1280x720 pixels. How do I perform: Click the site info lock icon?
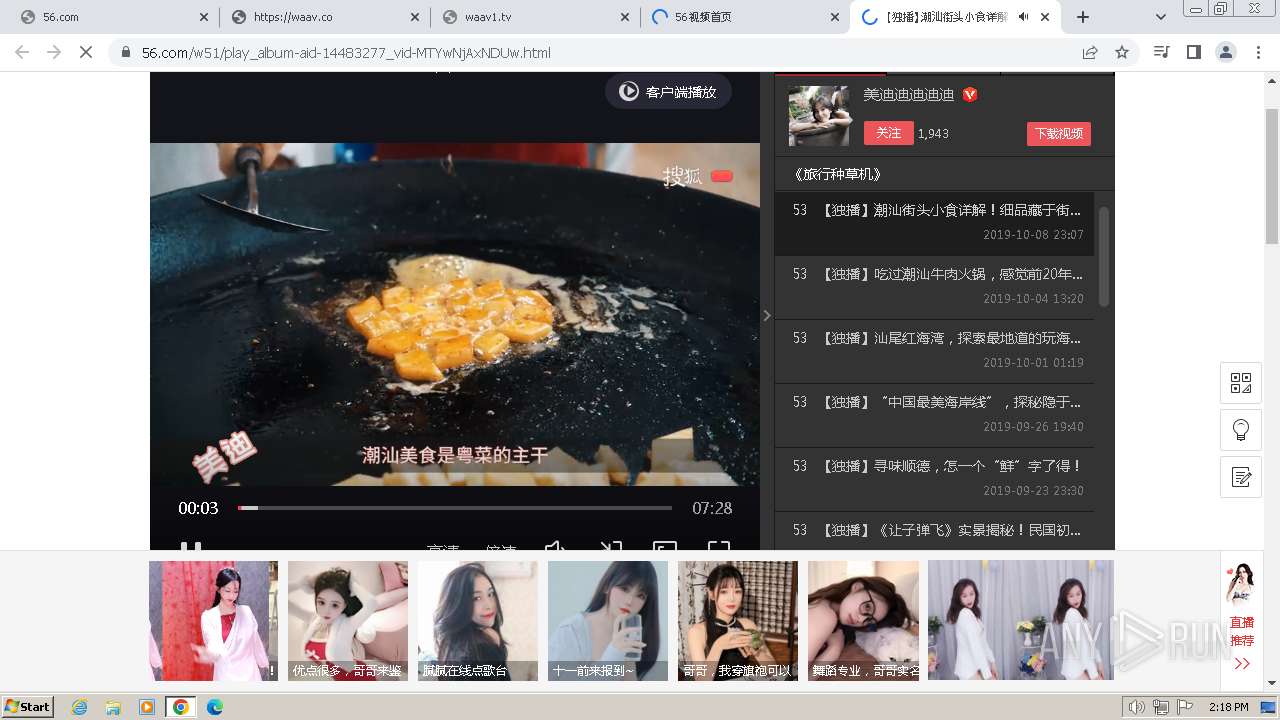(125, 52)
